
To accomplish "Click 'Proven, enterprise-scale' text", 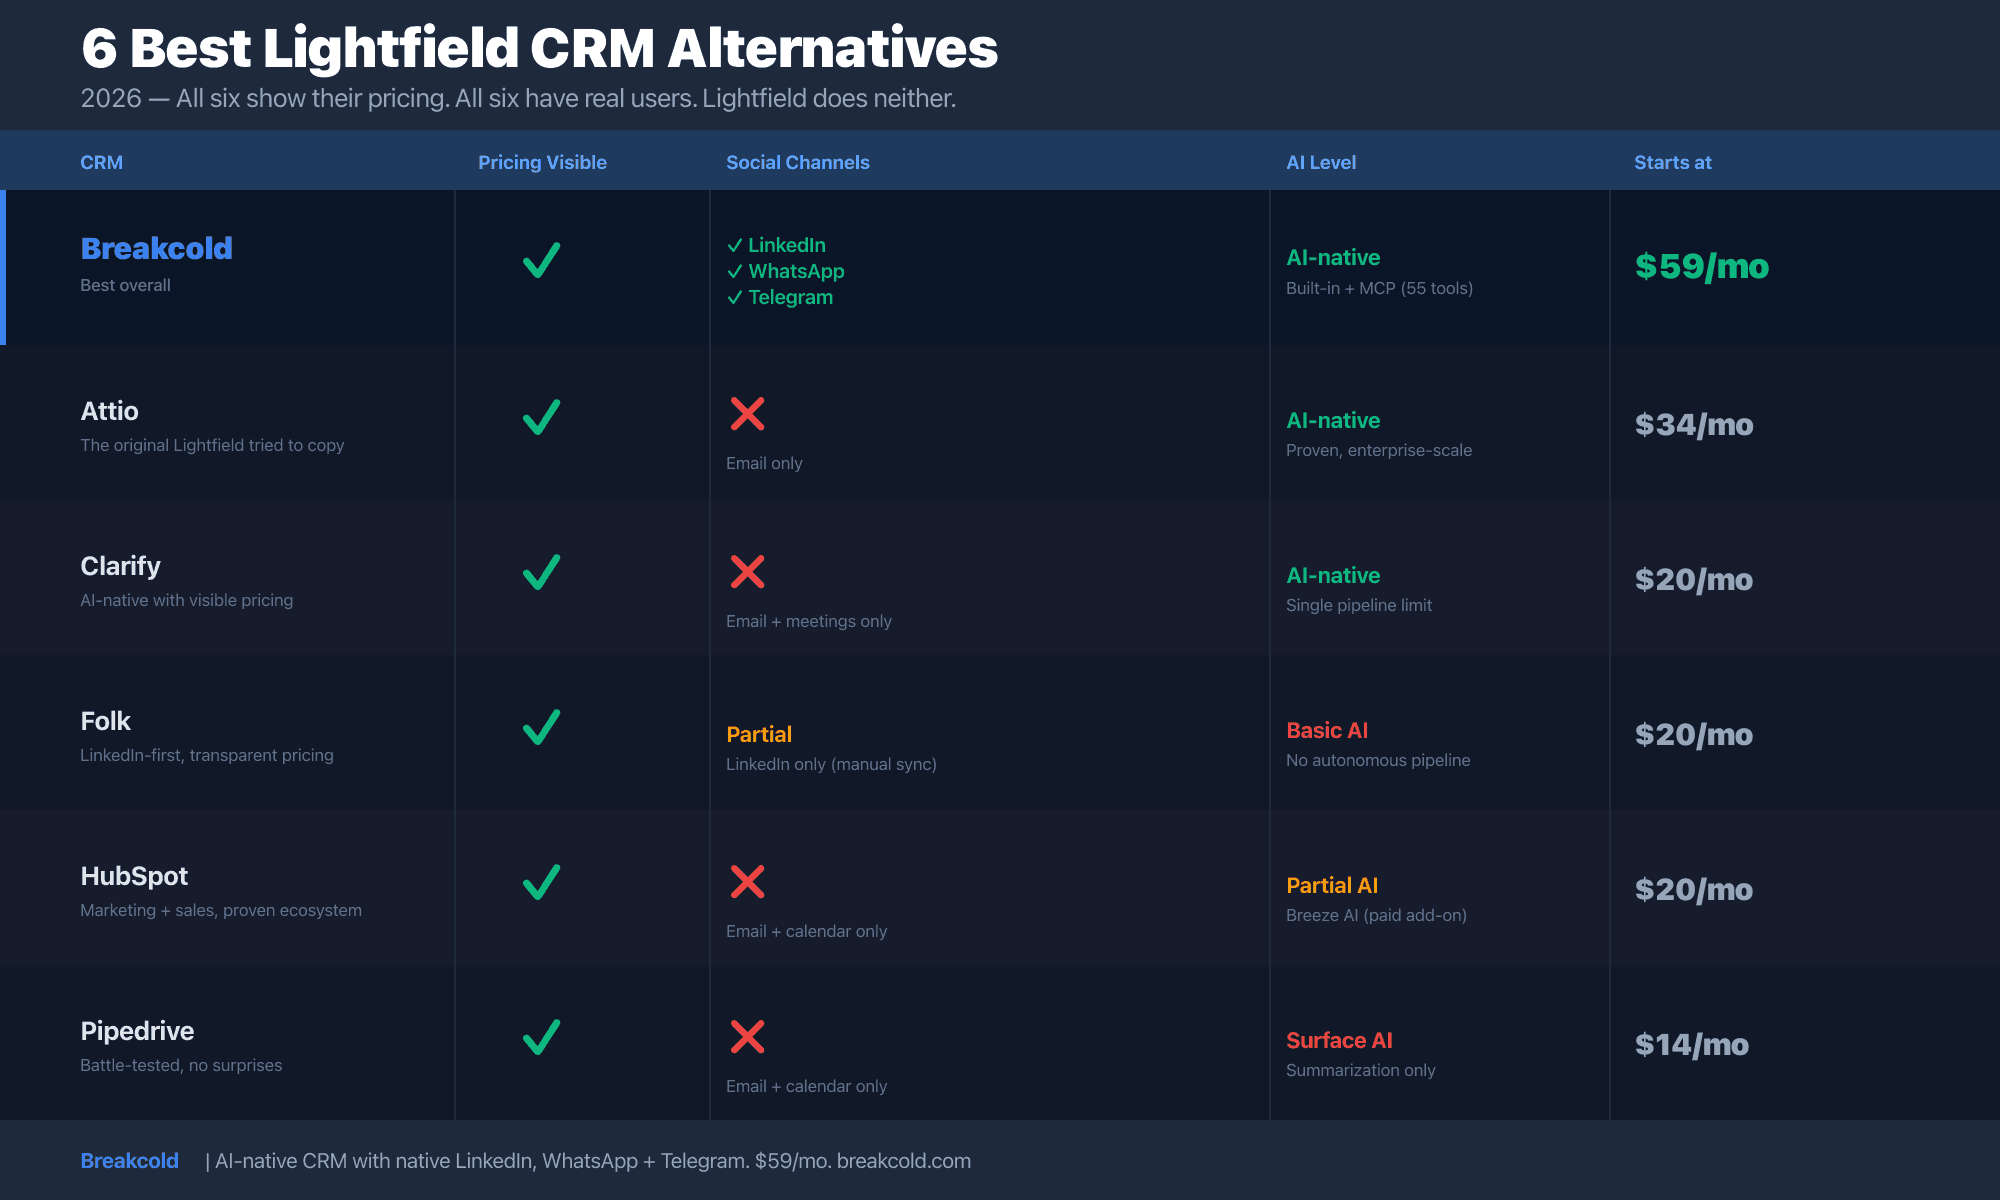I will [x=1379, y=450].
